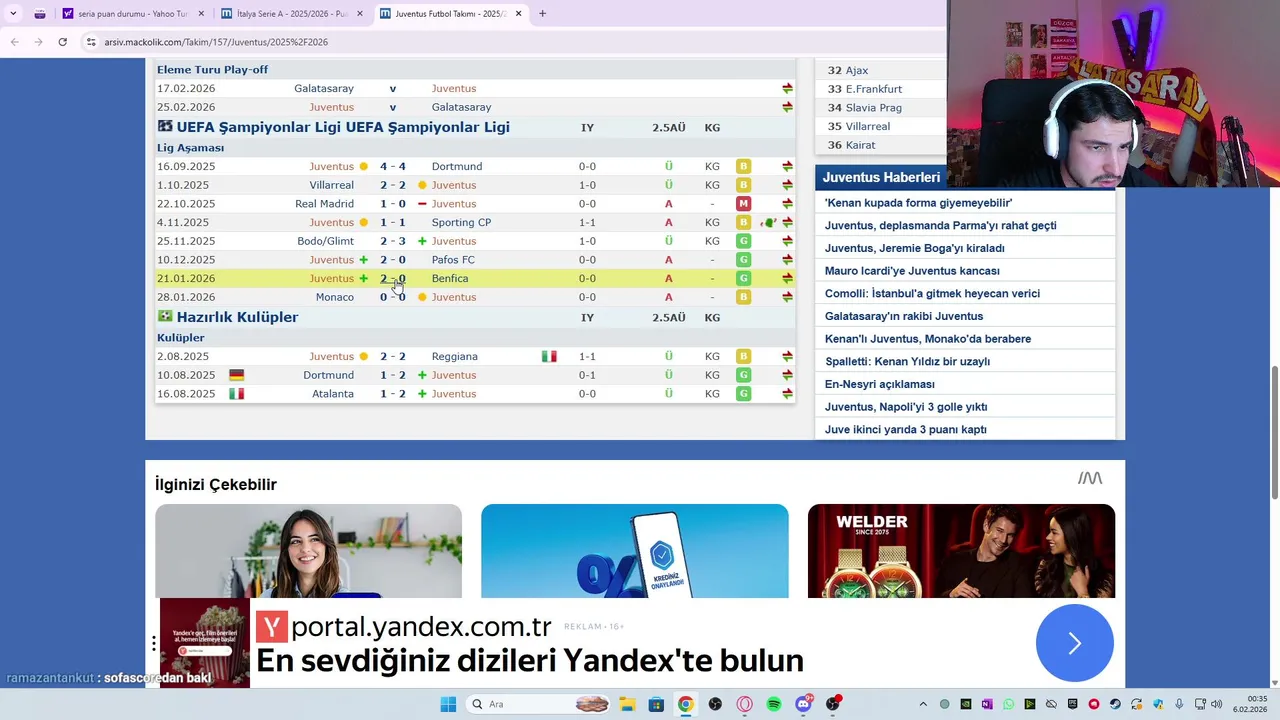Open the loan approval phone ad thumbnail

[x=634, y=551]
